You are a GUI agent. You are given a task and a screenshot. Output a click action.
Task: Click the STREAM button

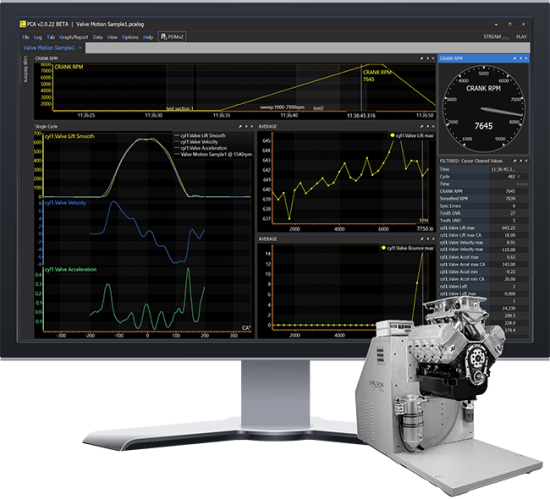click(496, 37)
